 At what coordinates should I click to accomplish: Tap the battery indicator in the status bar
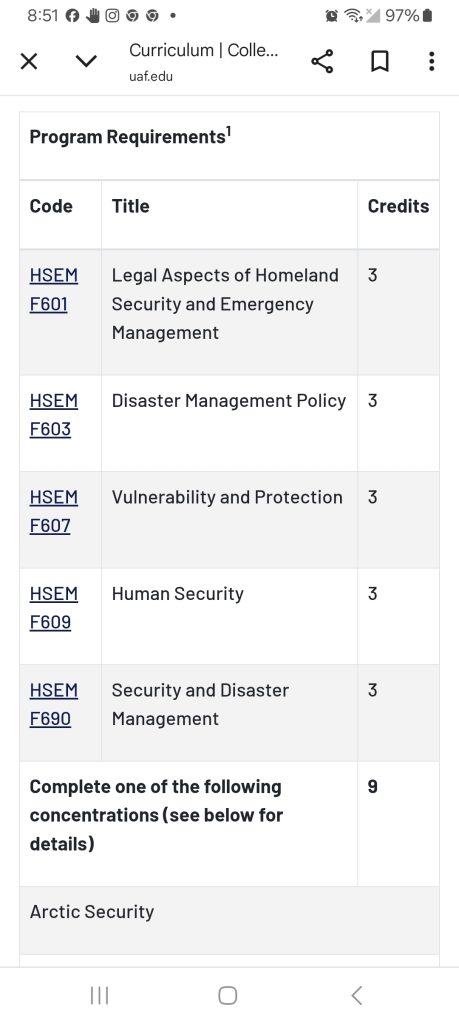tap(428, 16)
